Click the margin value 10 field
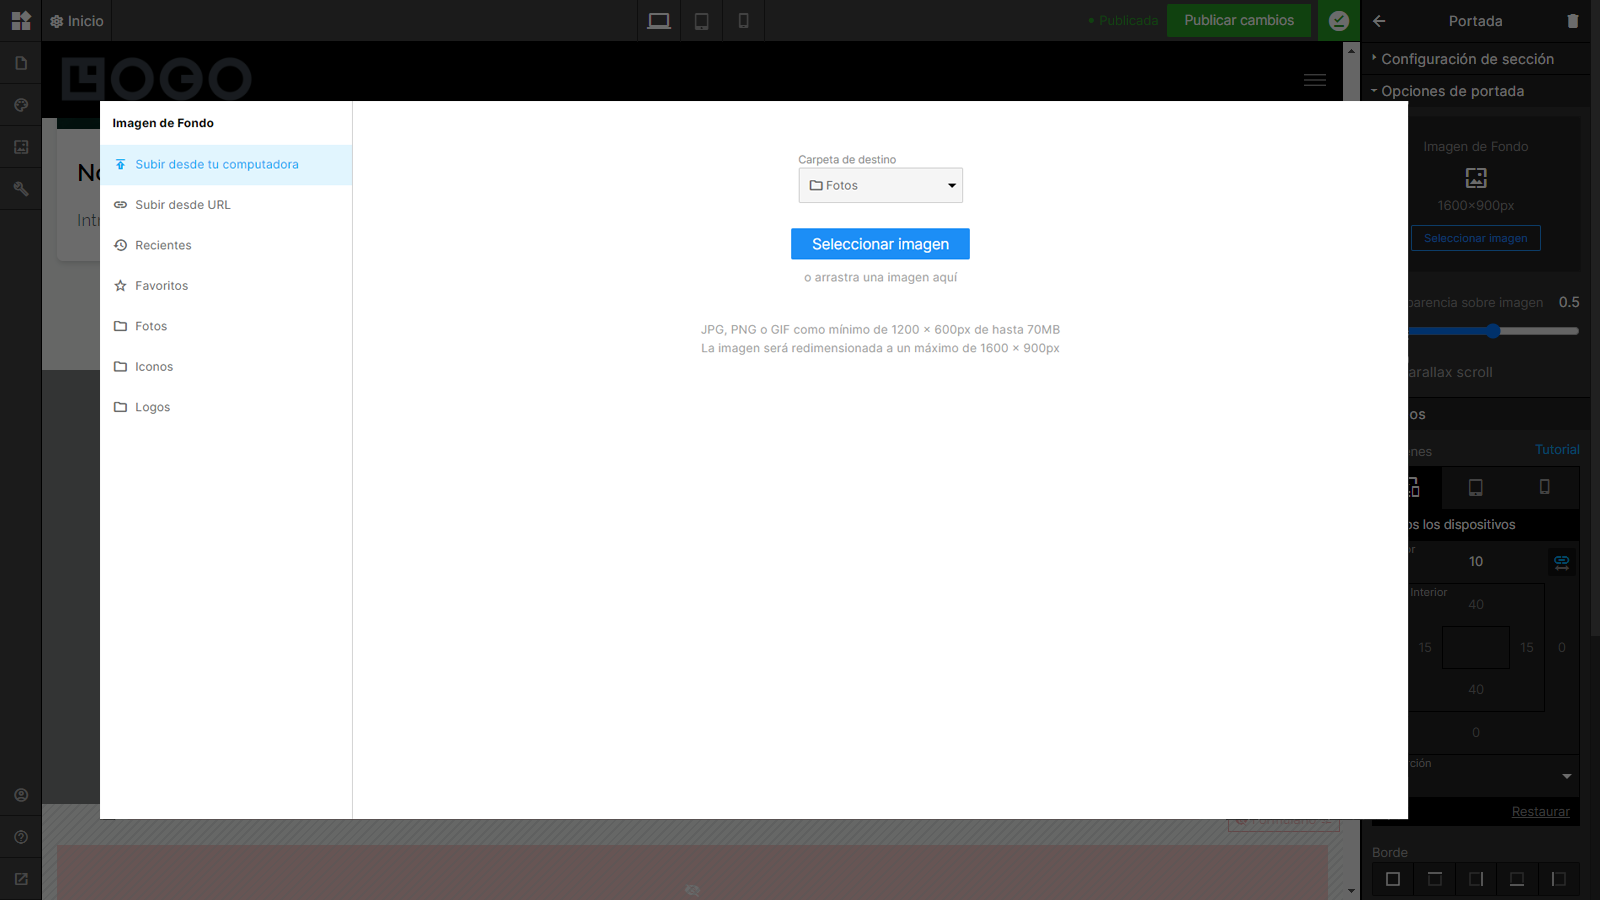 (x=1476, y=562)
